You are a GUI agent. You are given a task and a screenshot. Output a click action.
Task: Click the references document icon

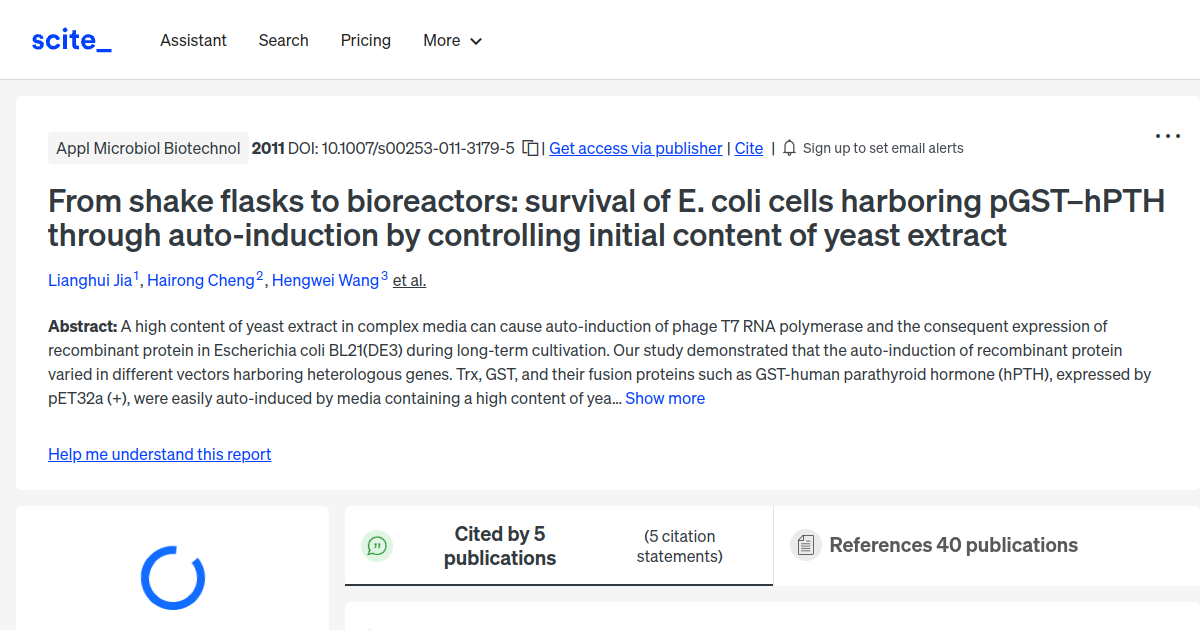click(x=805, y=544)
